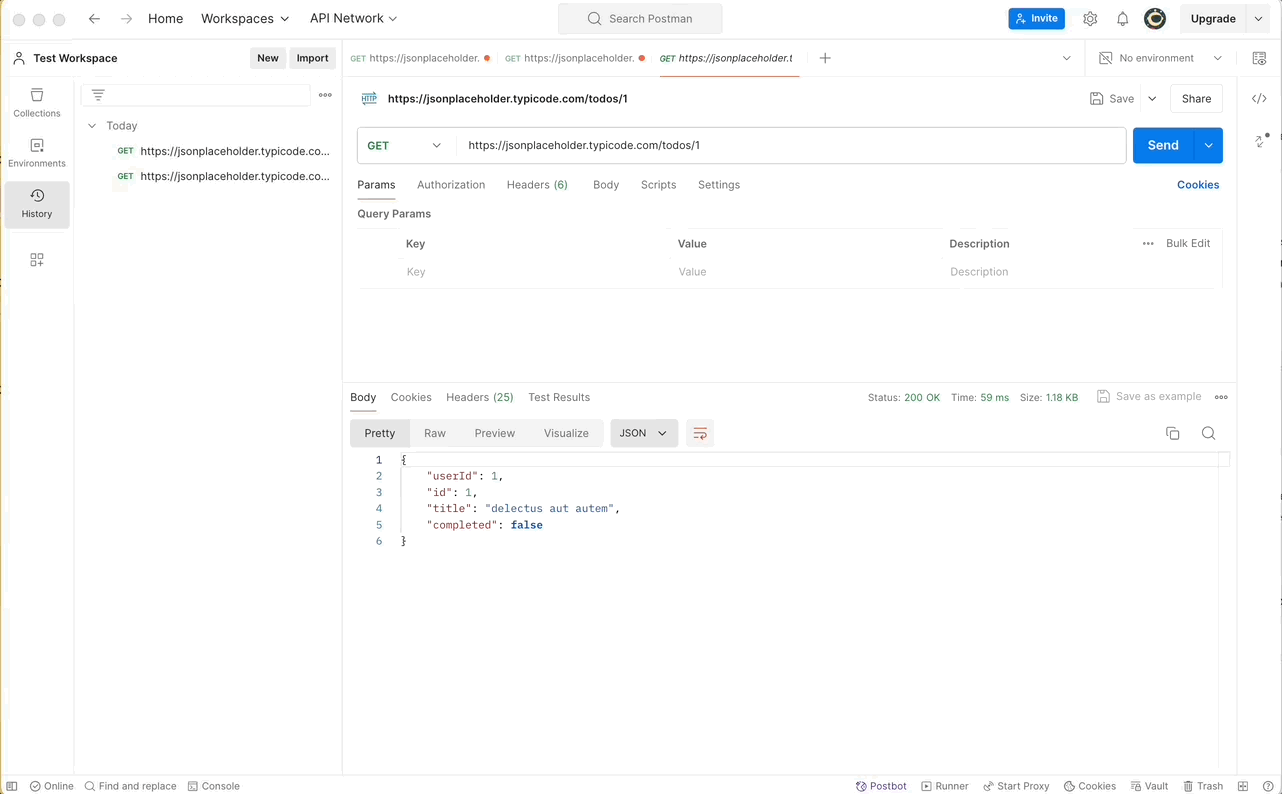Viewport: 1282px width, 794px height.
Task: Click the New button
Action: tap(268, 58)
